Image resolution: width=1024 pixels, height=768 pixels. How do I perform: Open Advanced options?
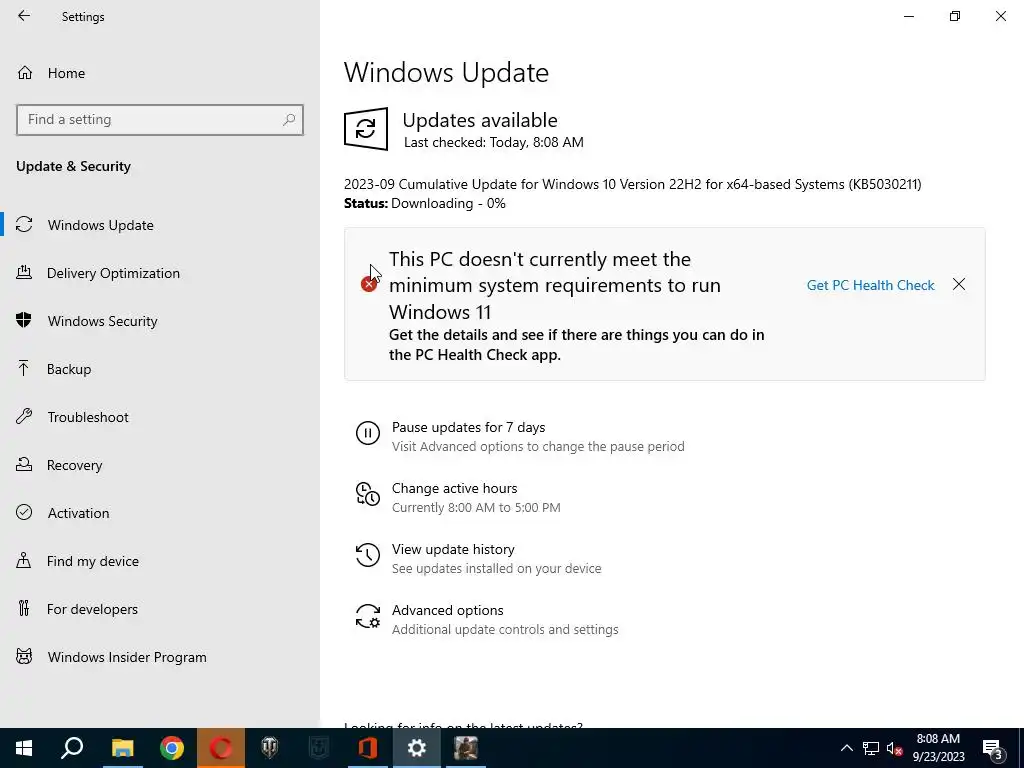[x=447, y=610]
